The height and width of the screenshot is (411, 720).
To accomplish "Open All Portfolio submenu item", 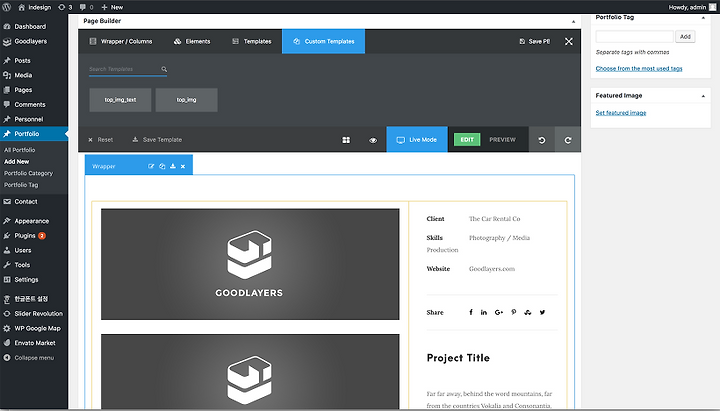I will pyautogui.click(x=19, y=150).
